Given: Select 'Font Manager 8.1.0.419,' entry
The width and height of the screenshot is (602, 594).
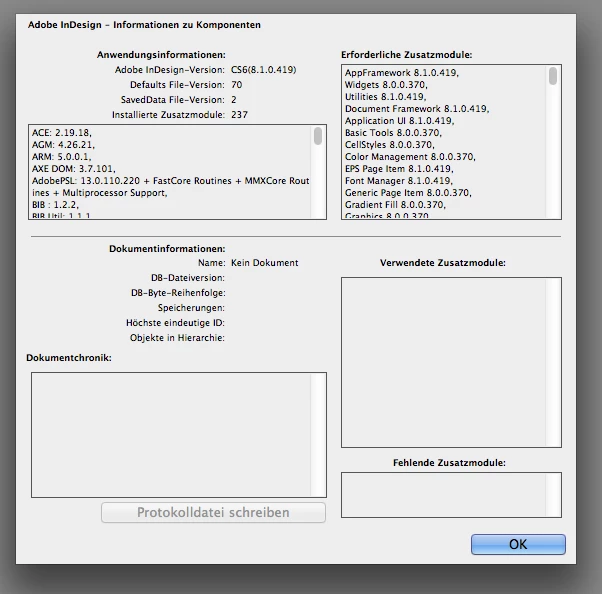Looking at the screenshot, I should tap(399, 180).
